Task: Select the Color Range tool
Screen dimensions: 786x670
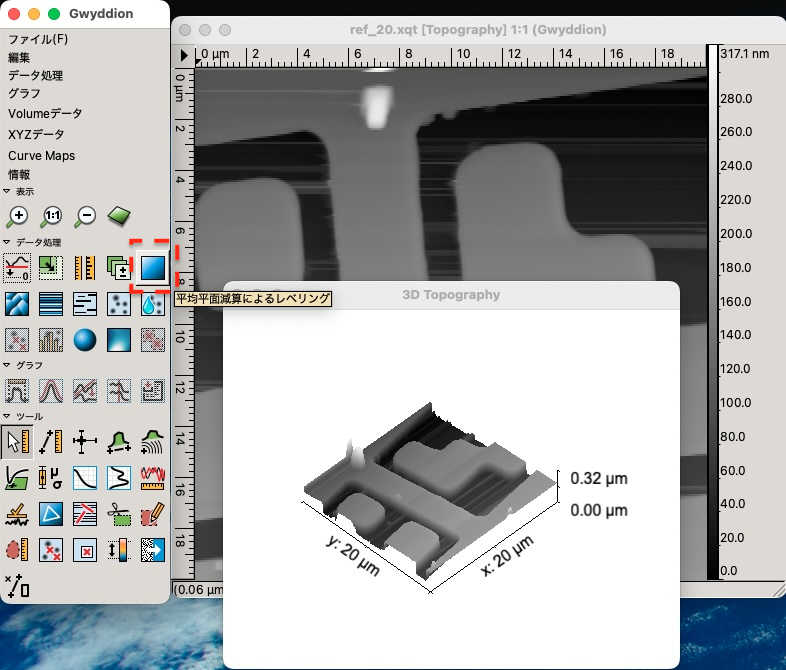Action: 119,550
